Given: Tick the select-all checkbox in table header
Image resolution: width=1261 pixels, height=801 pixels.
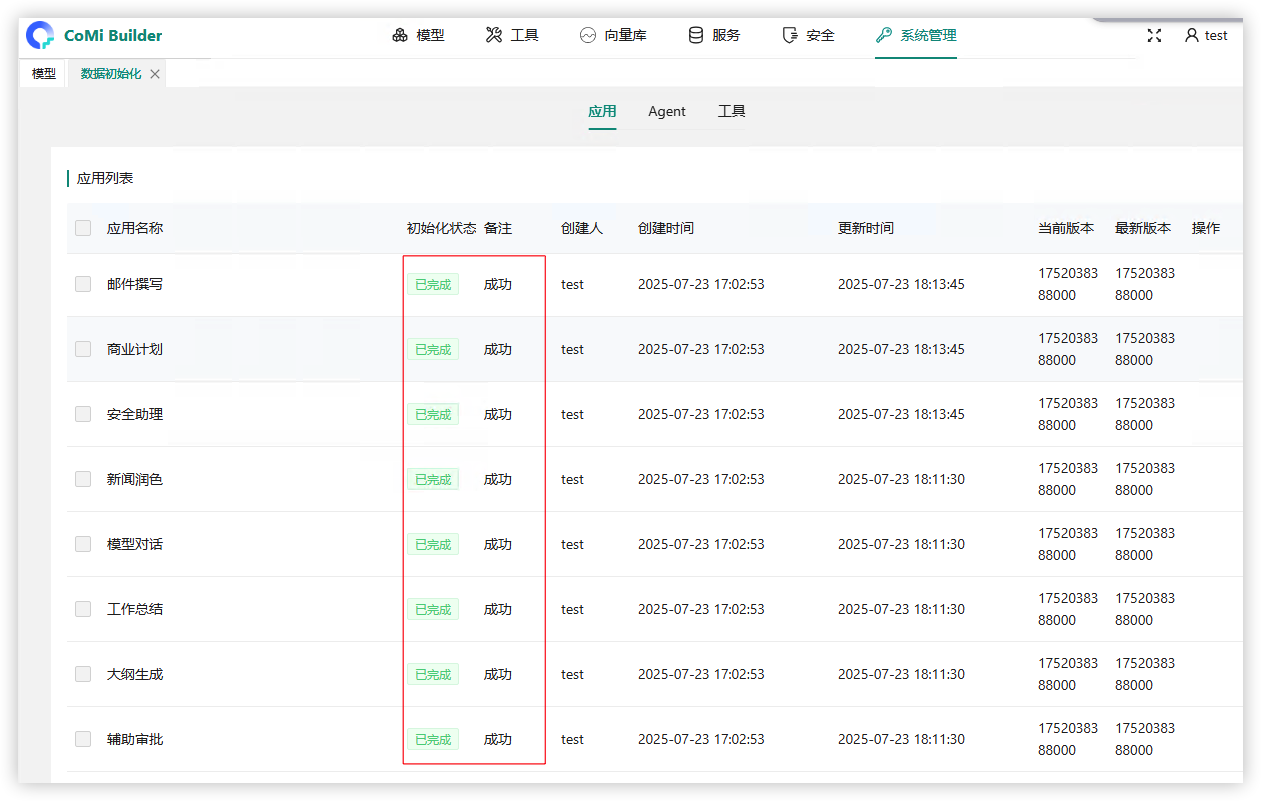Looking at the screenshot, I should click(83, 228).
